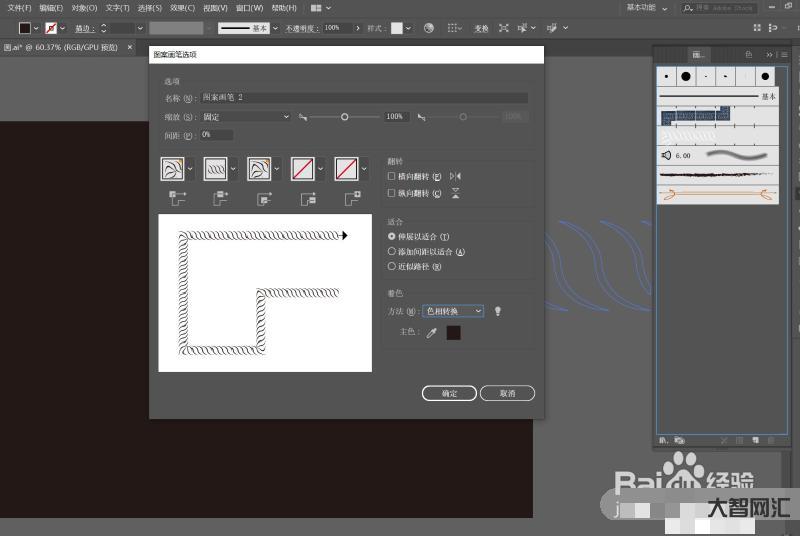The image size is (800, 536).
Task: Enable 横向翻转 checkbox
Action: (x=392, y=176)
